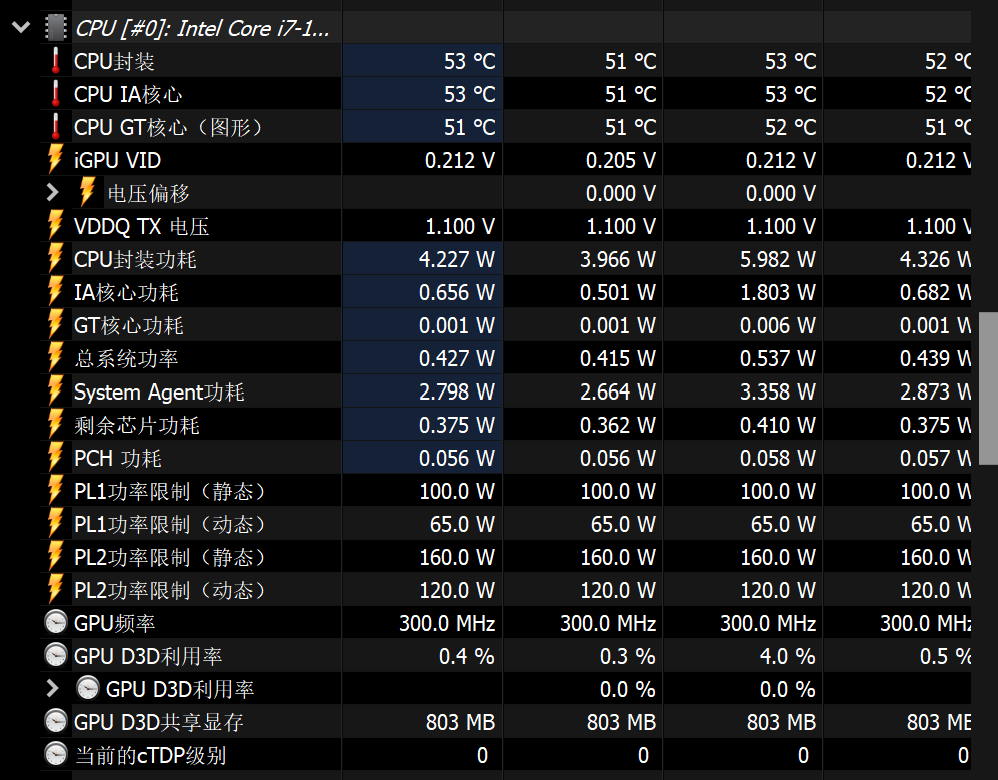Click the 4.227 W current value cell
The width and height of the screenshot is (998, 780).
pyautogui.click(x=457, y=260)
